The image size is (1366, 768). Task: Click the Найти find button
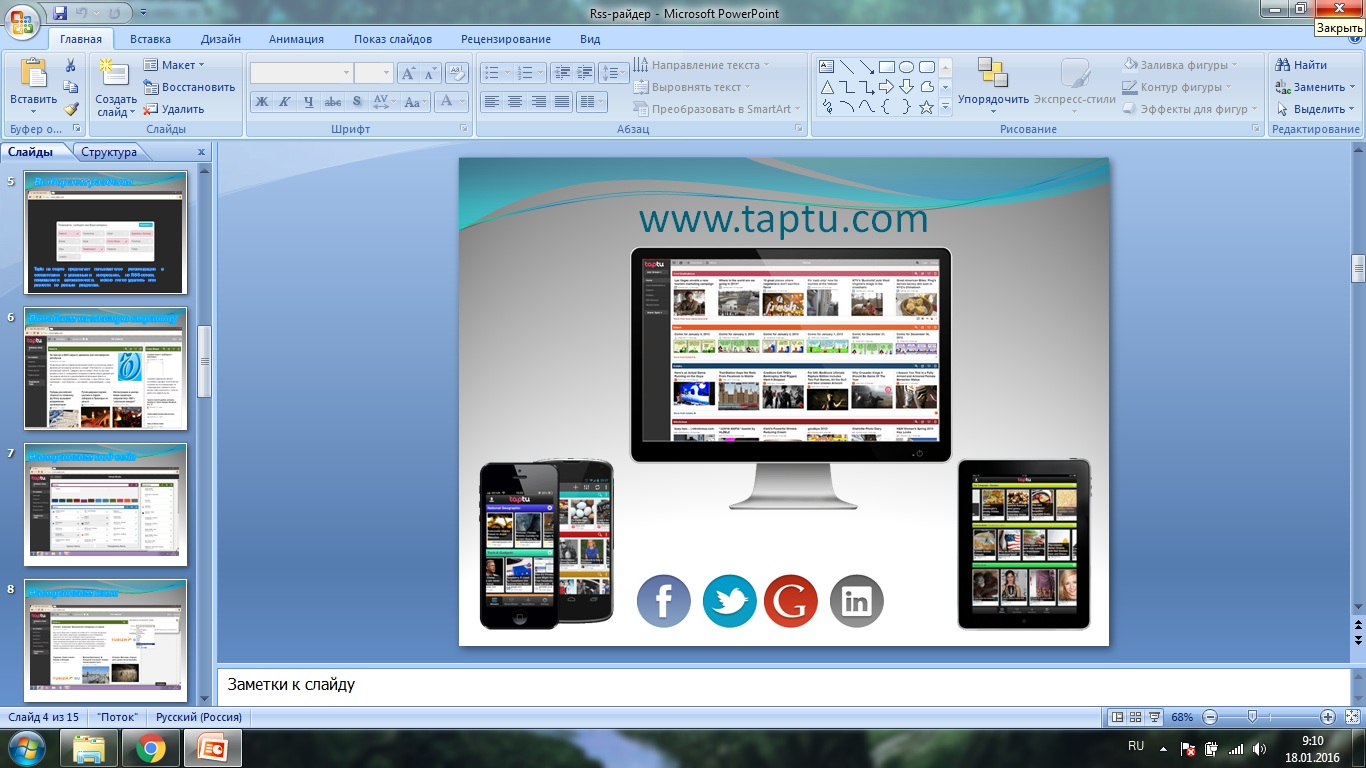pyautogui.click(x=1301, y=65)
